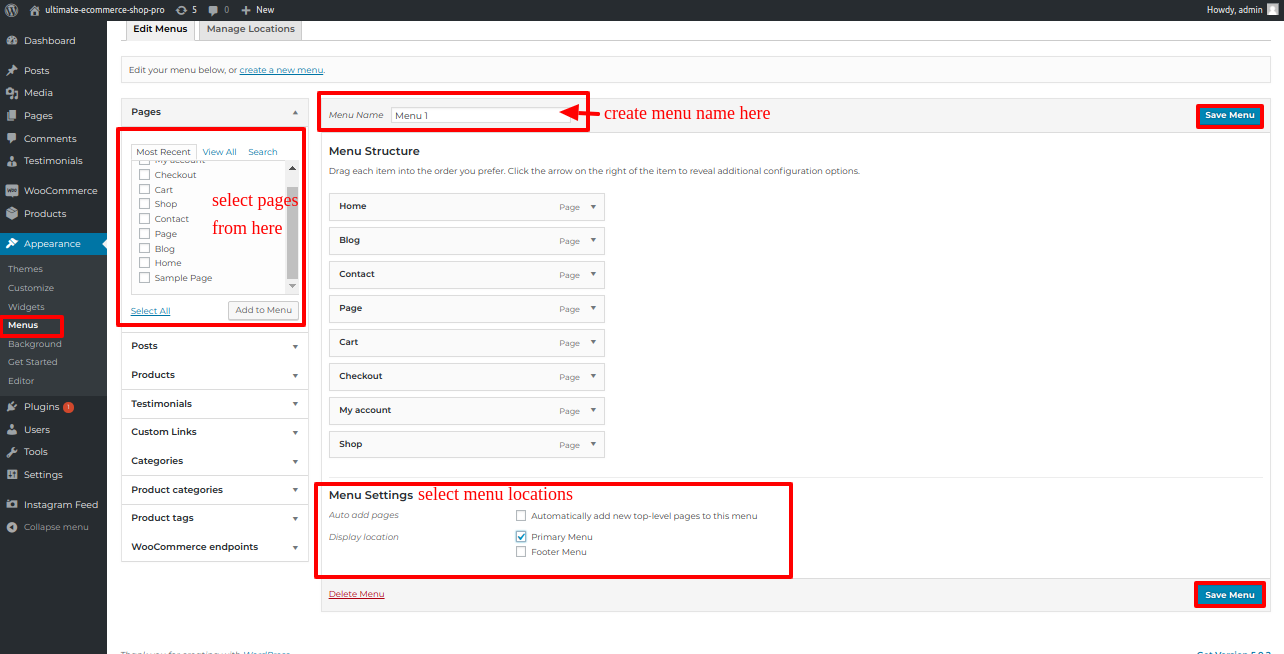Select the Most Recent pages tab
The height and width of the screenshot is (654, 1284).
(x=163, y=152)
